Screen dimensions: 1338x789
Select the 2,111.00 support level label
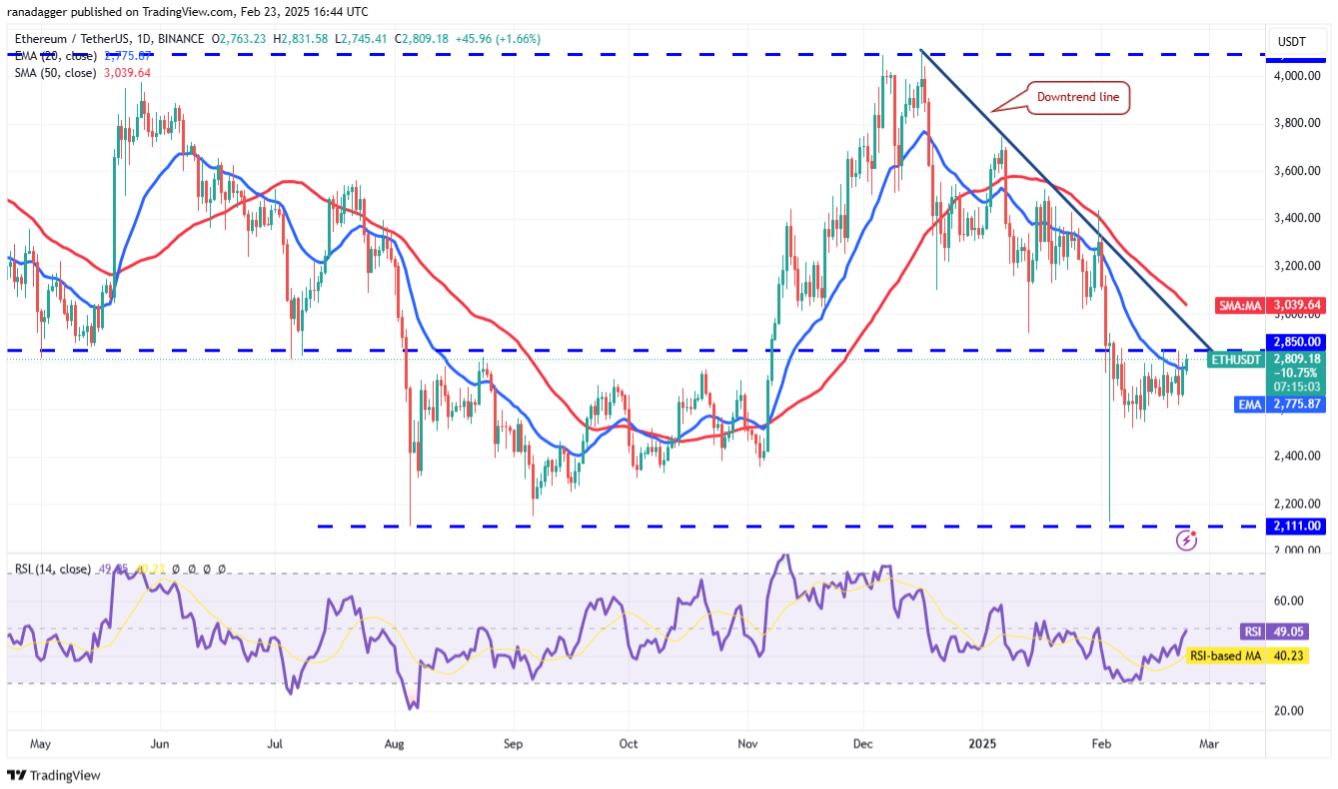[x=1297, y=526]
